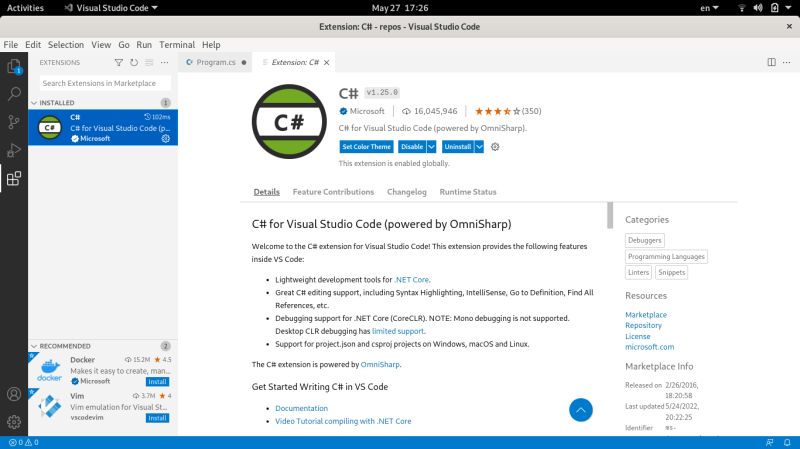
Task: Click the Uninstall button
Action: coord(458,147)
